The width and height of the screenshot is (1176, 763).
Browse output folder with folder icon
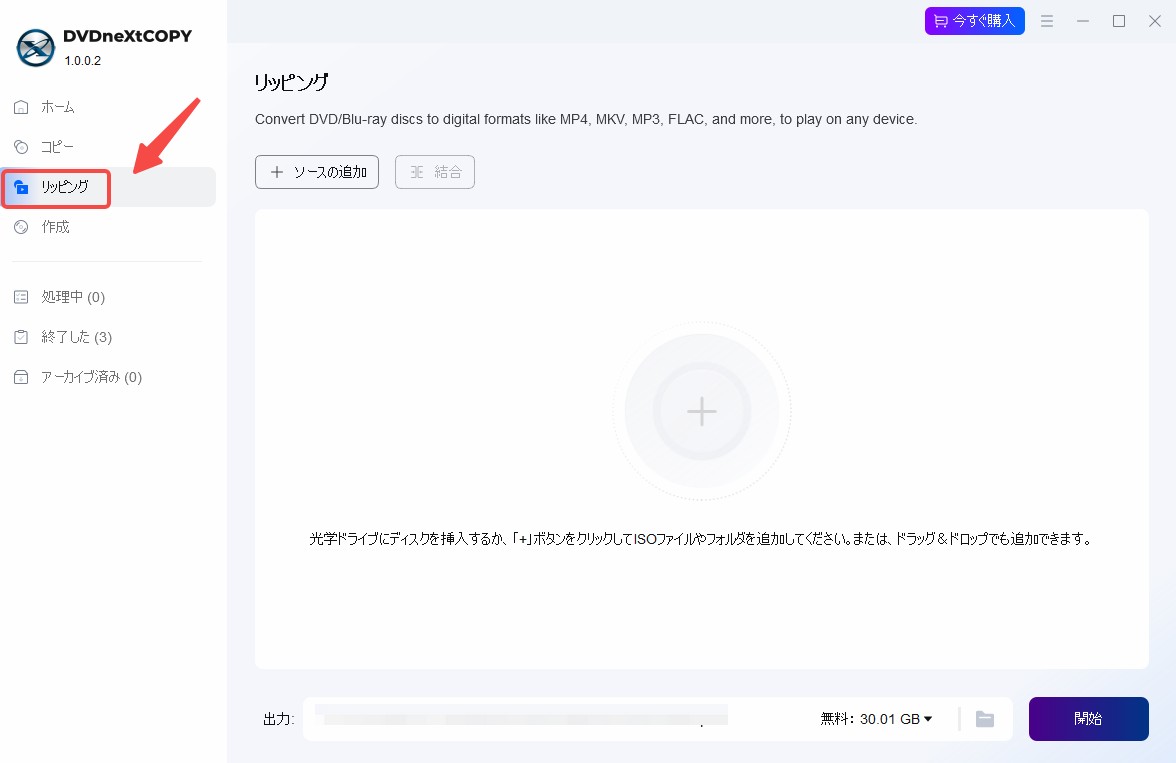coord(985,719)
